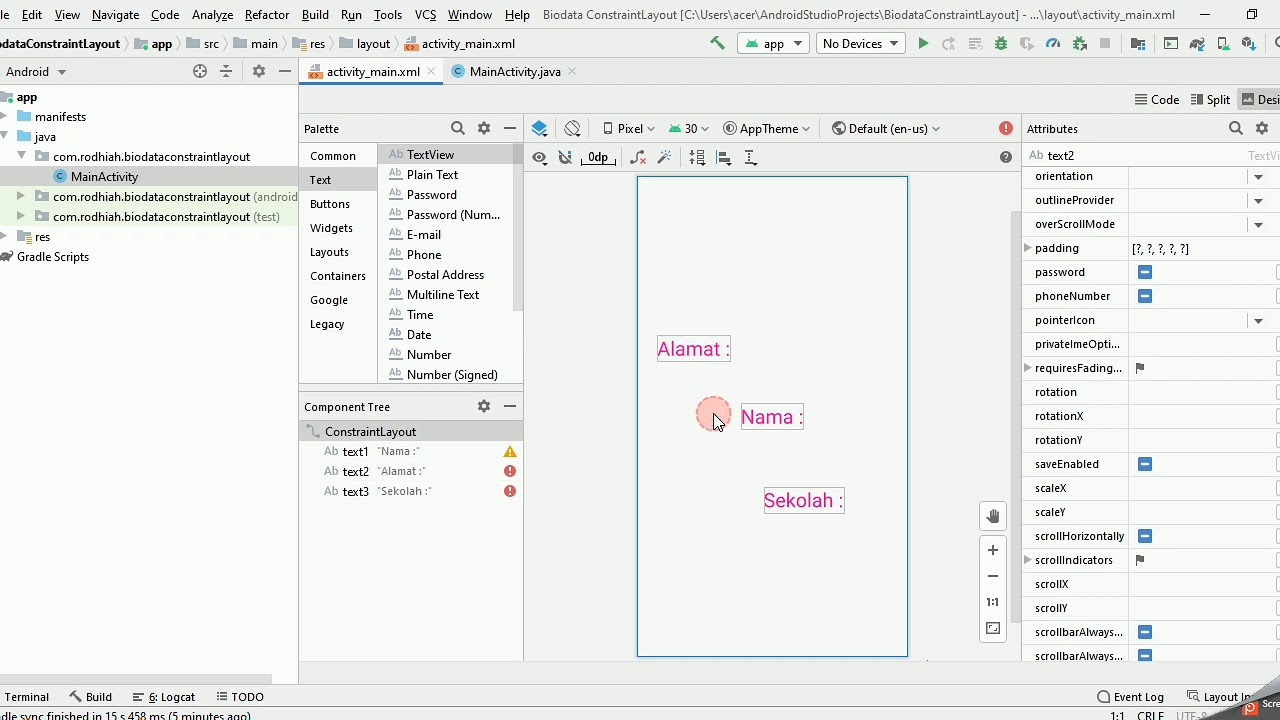Search Attributes with the magnifier icon
Image resolution: width=1280 pixels, height=720 pixels.
point(1236,128)
